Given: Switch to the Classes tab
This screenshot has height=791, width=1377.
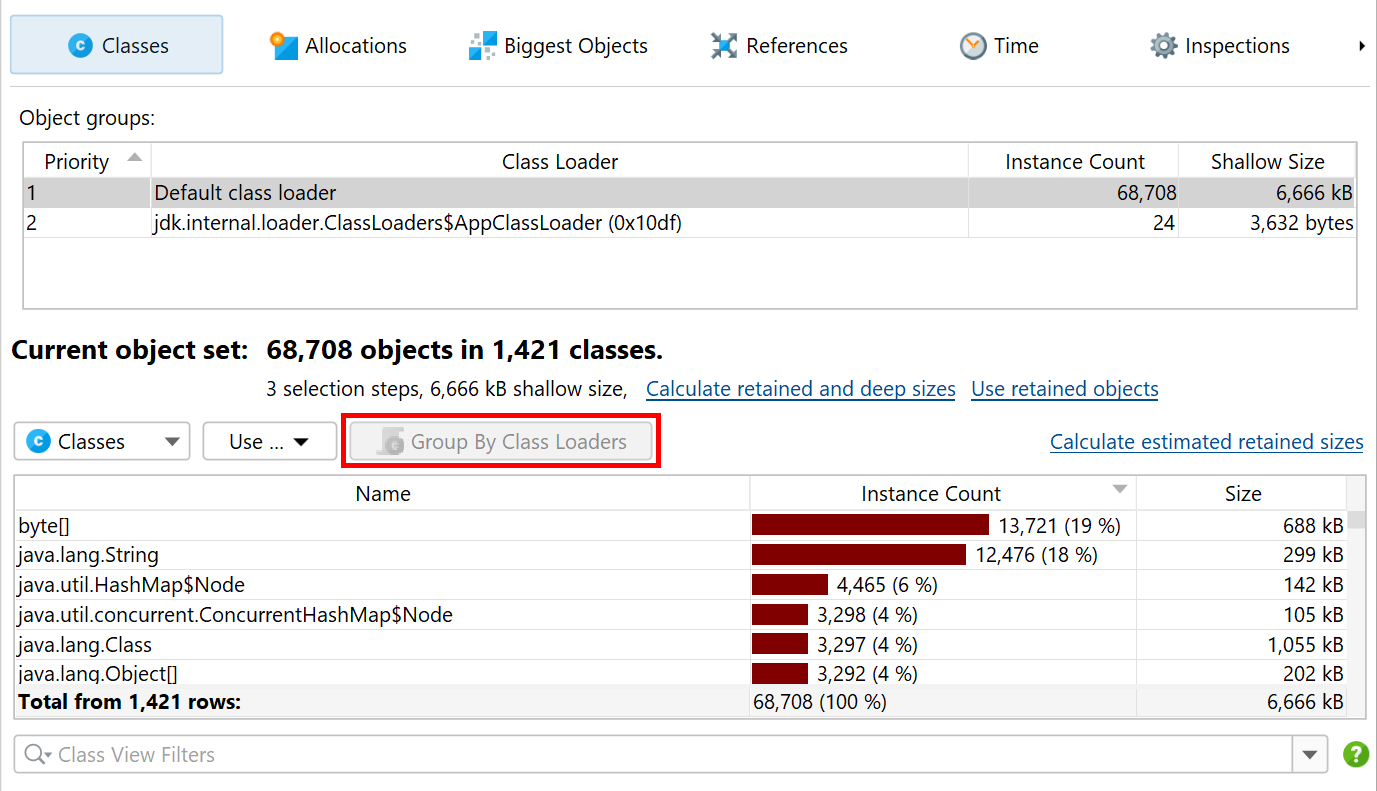Looking at the screenshot, I should [117, 45].
